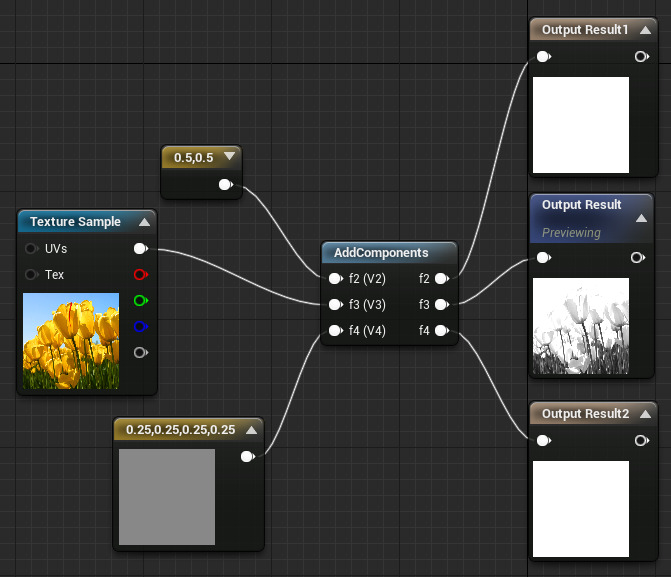Click the UVs input pin on Texture Sample
The image size is (671, 577).
(32, 248)
